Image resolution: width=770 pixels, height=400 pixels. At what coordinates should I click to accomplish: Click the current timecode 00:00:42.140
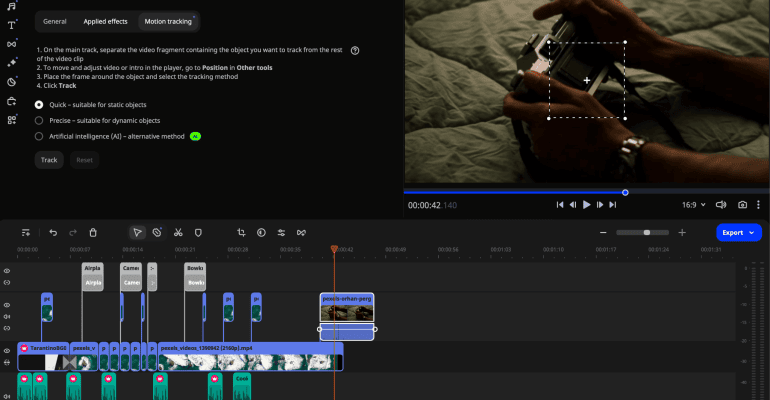click(x=432, y=205)
